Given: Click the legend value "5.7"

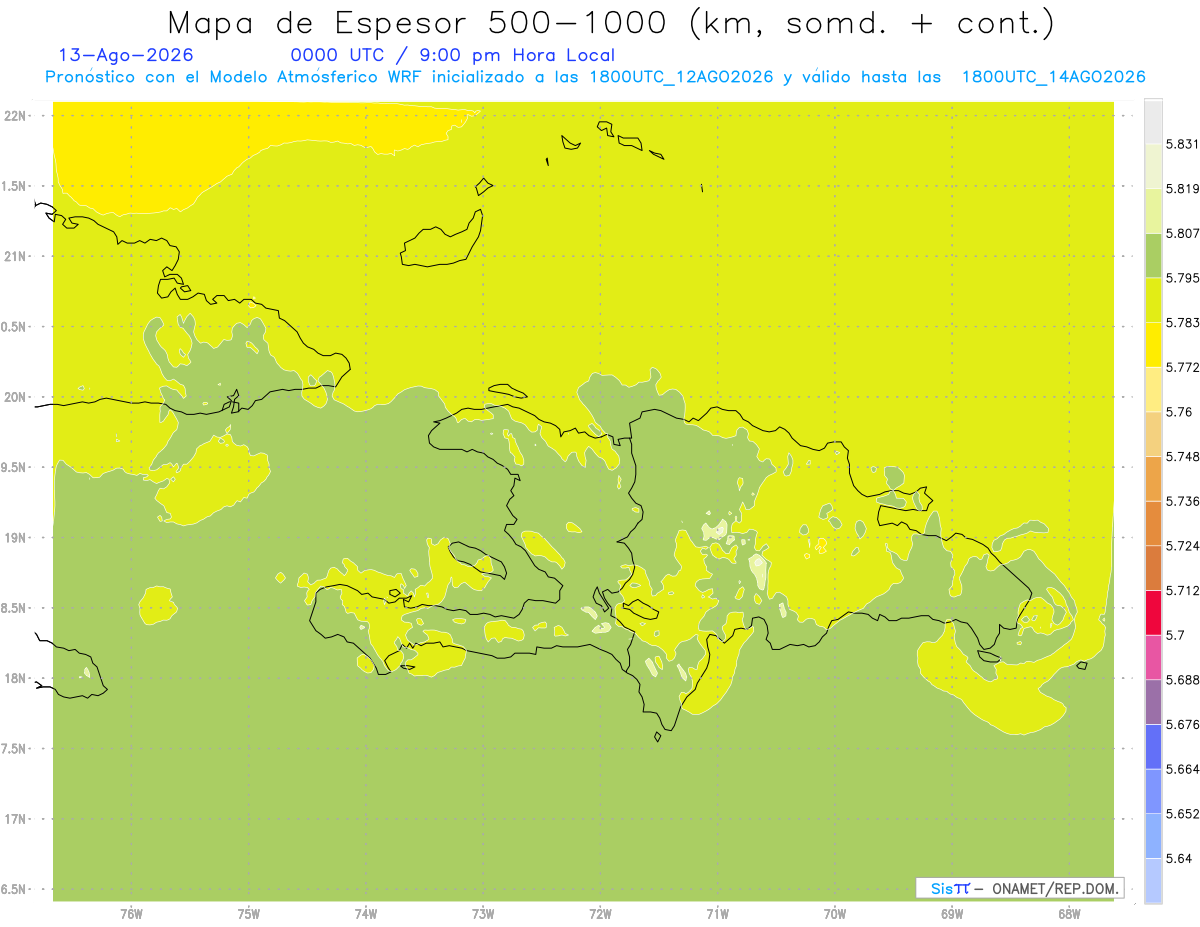Looking at the screenshot, I should point(1176,635).
